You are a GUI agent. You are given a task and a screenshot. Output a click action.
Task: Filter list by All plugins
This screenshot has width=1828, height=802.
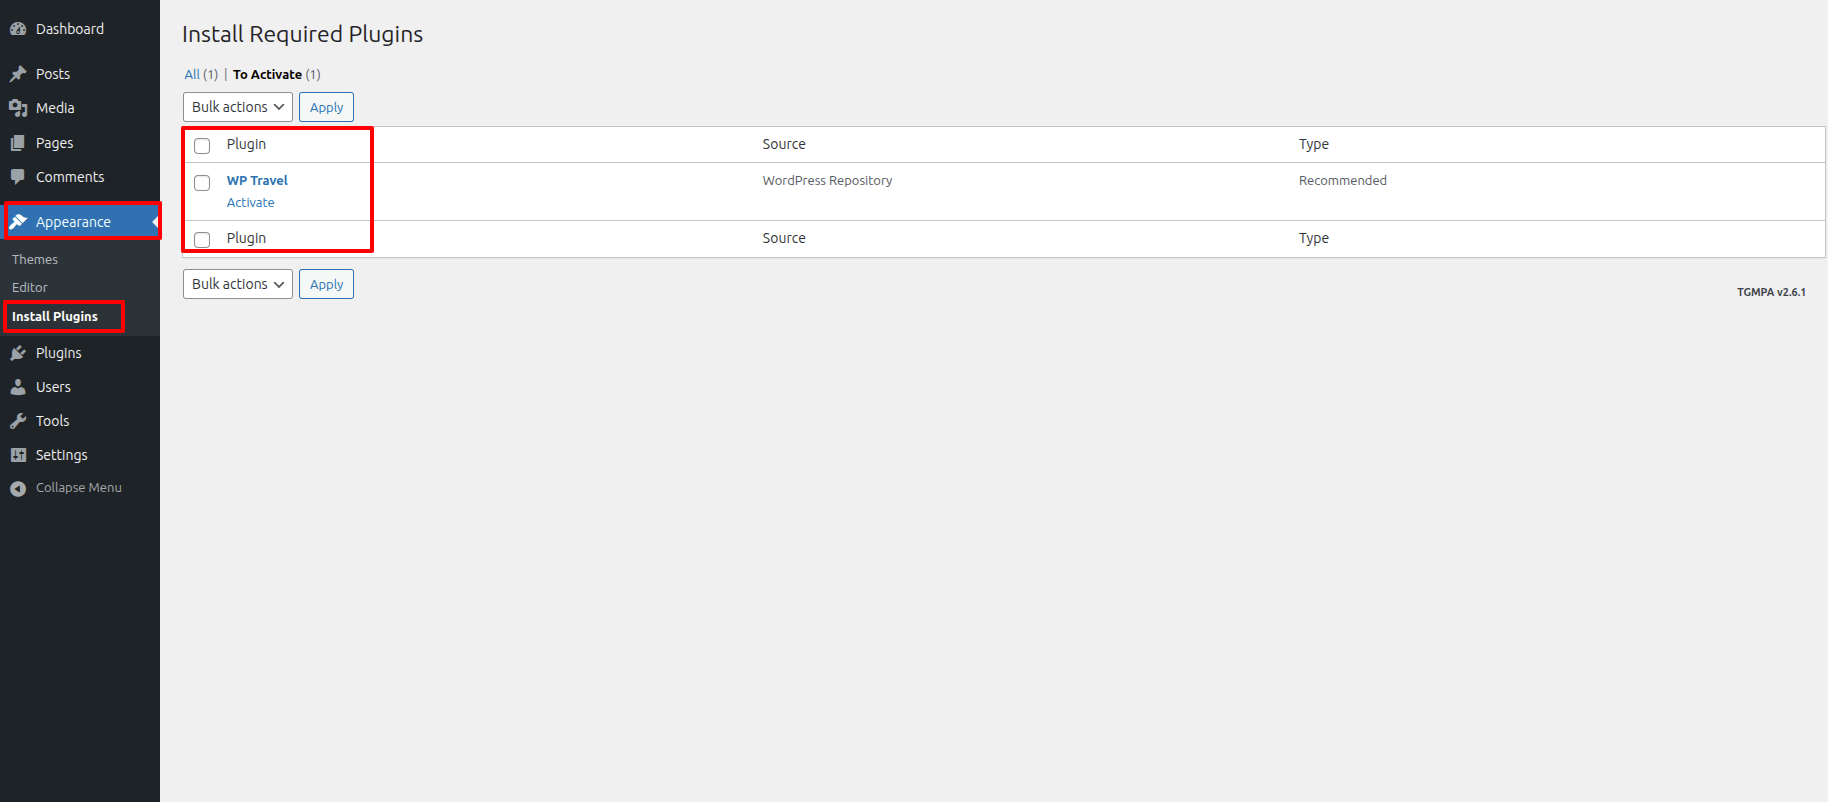(x=192, y=74)
